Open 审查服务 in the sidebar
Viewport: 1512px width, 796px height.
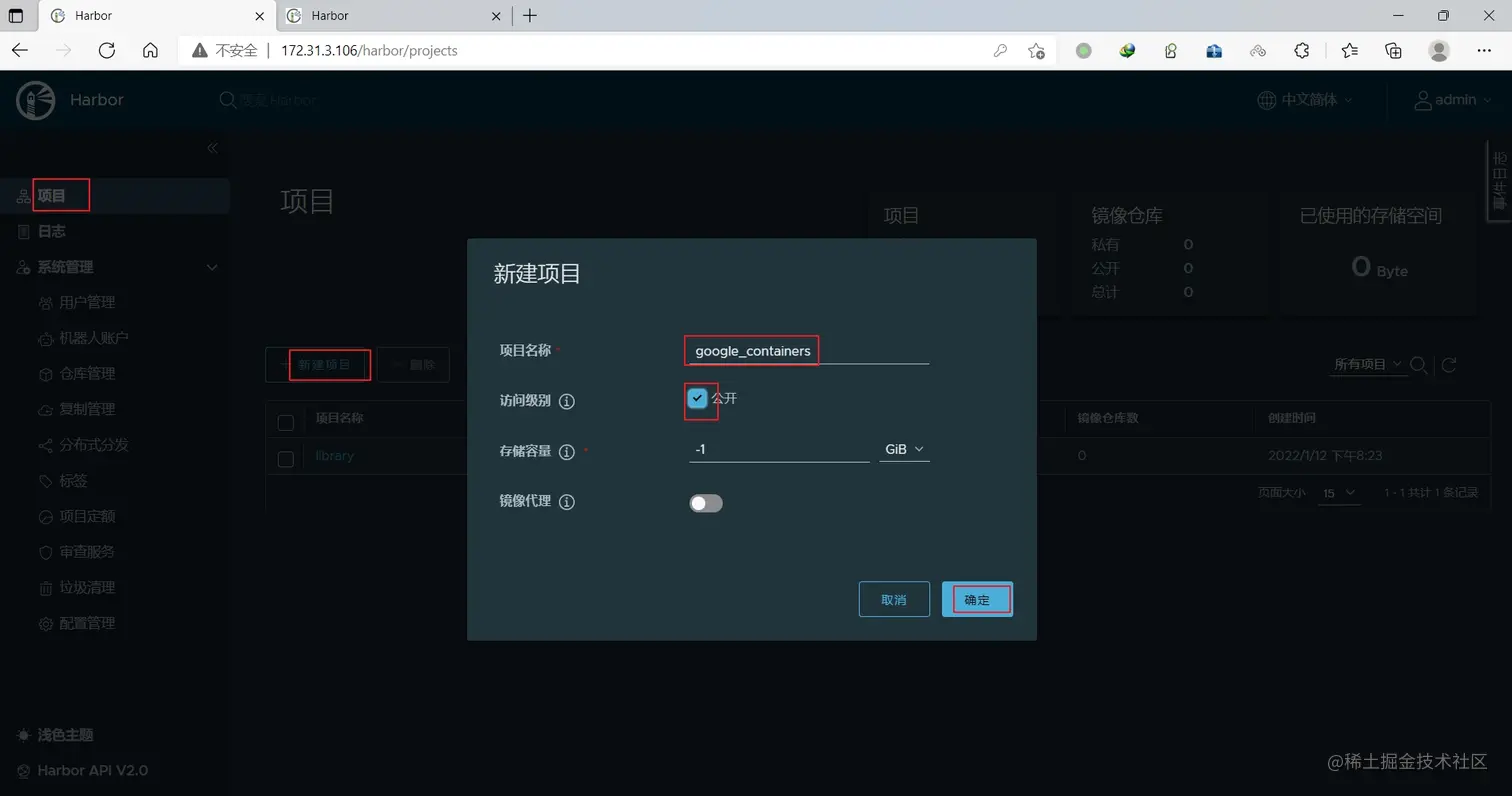point(87,552)
